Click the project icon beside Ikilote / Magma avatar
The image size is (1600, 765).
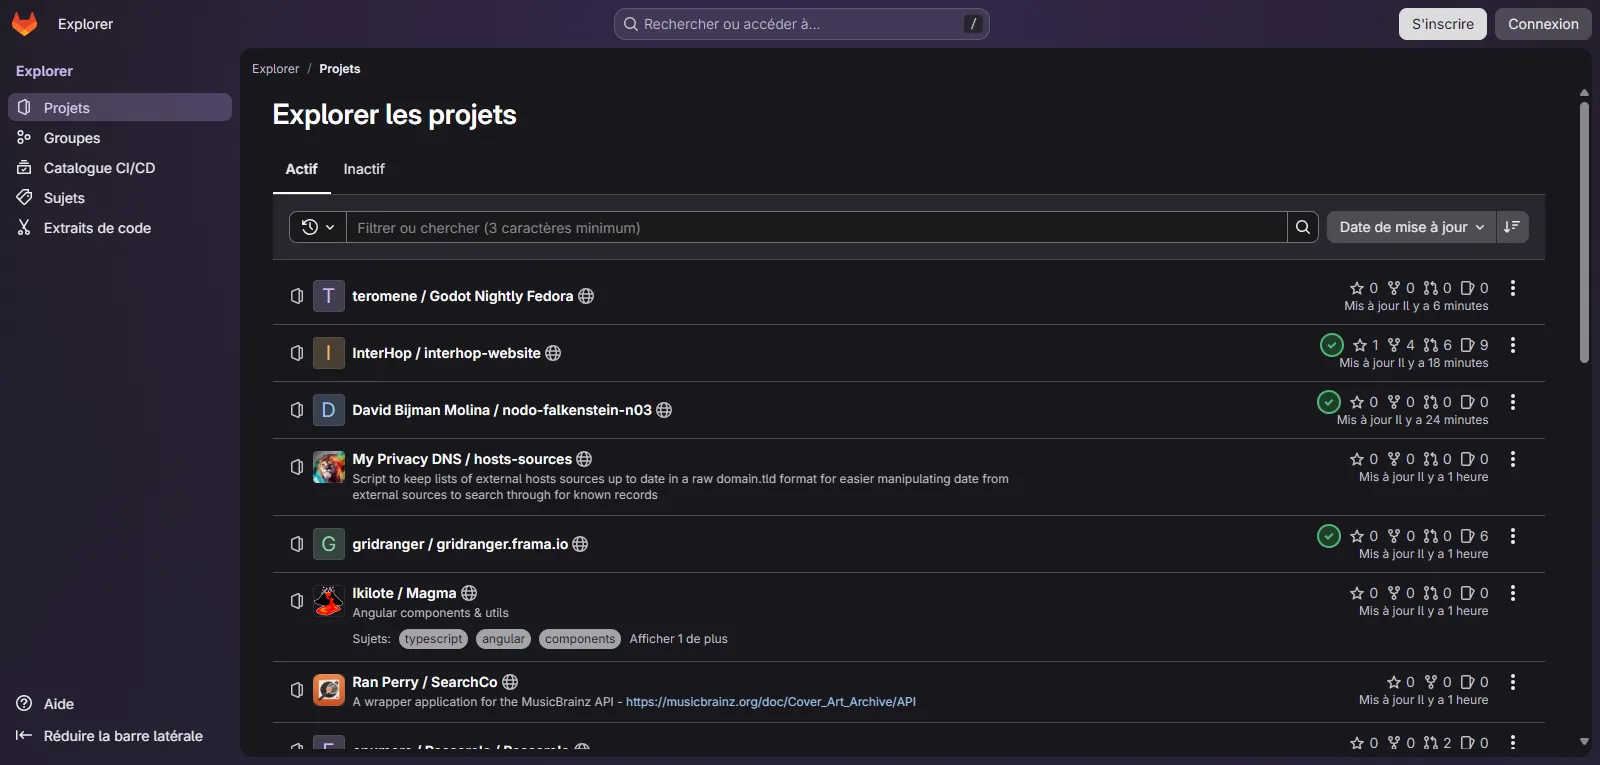coord(297,601)
